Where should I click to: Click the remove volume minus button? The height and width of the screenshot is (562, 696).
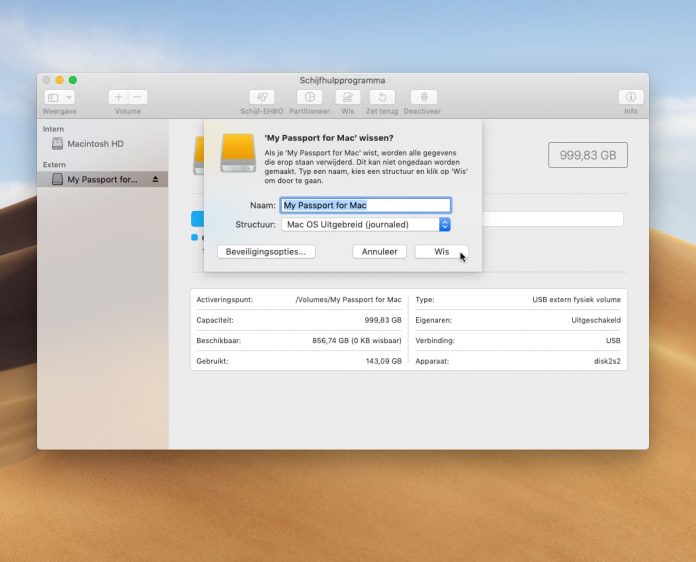pyautogui.click(x=138, y=97)
